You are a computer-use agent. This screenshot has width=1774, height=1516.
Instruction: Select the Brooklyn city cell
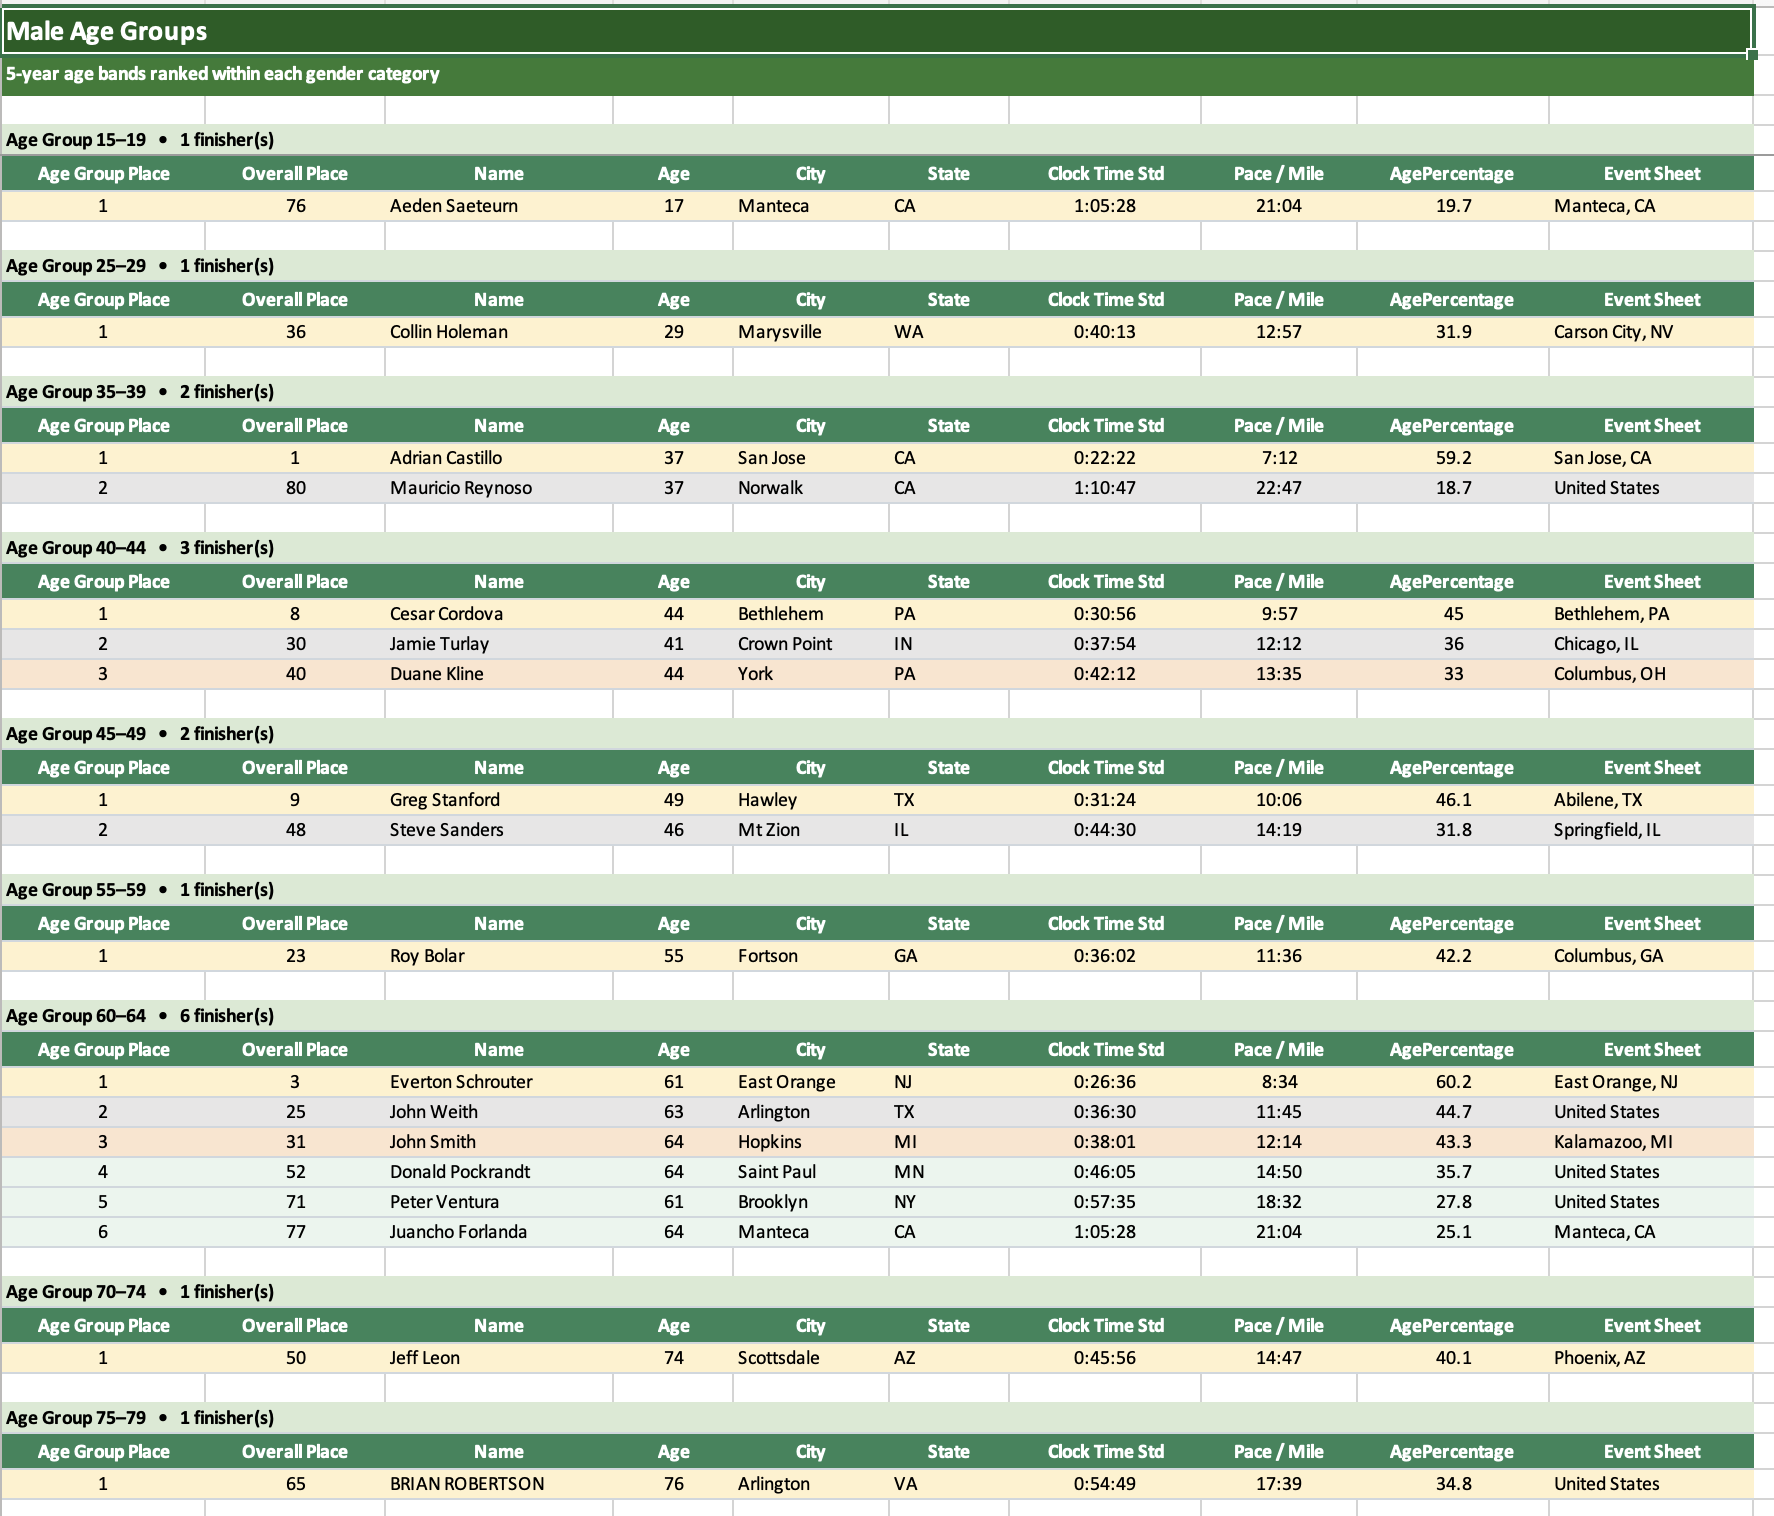(773, 1202)
